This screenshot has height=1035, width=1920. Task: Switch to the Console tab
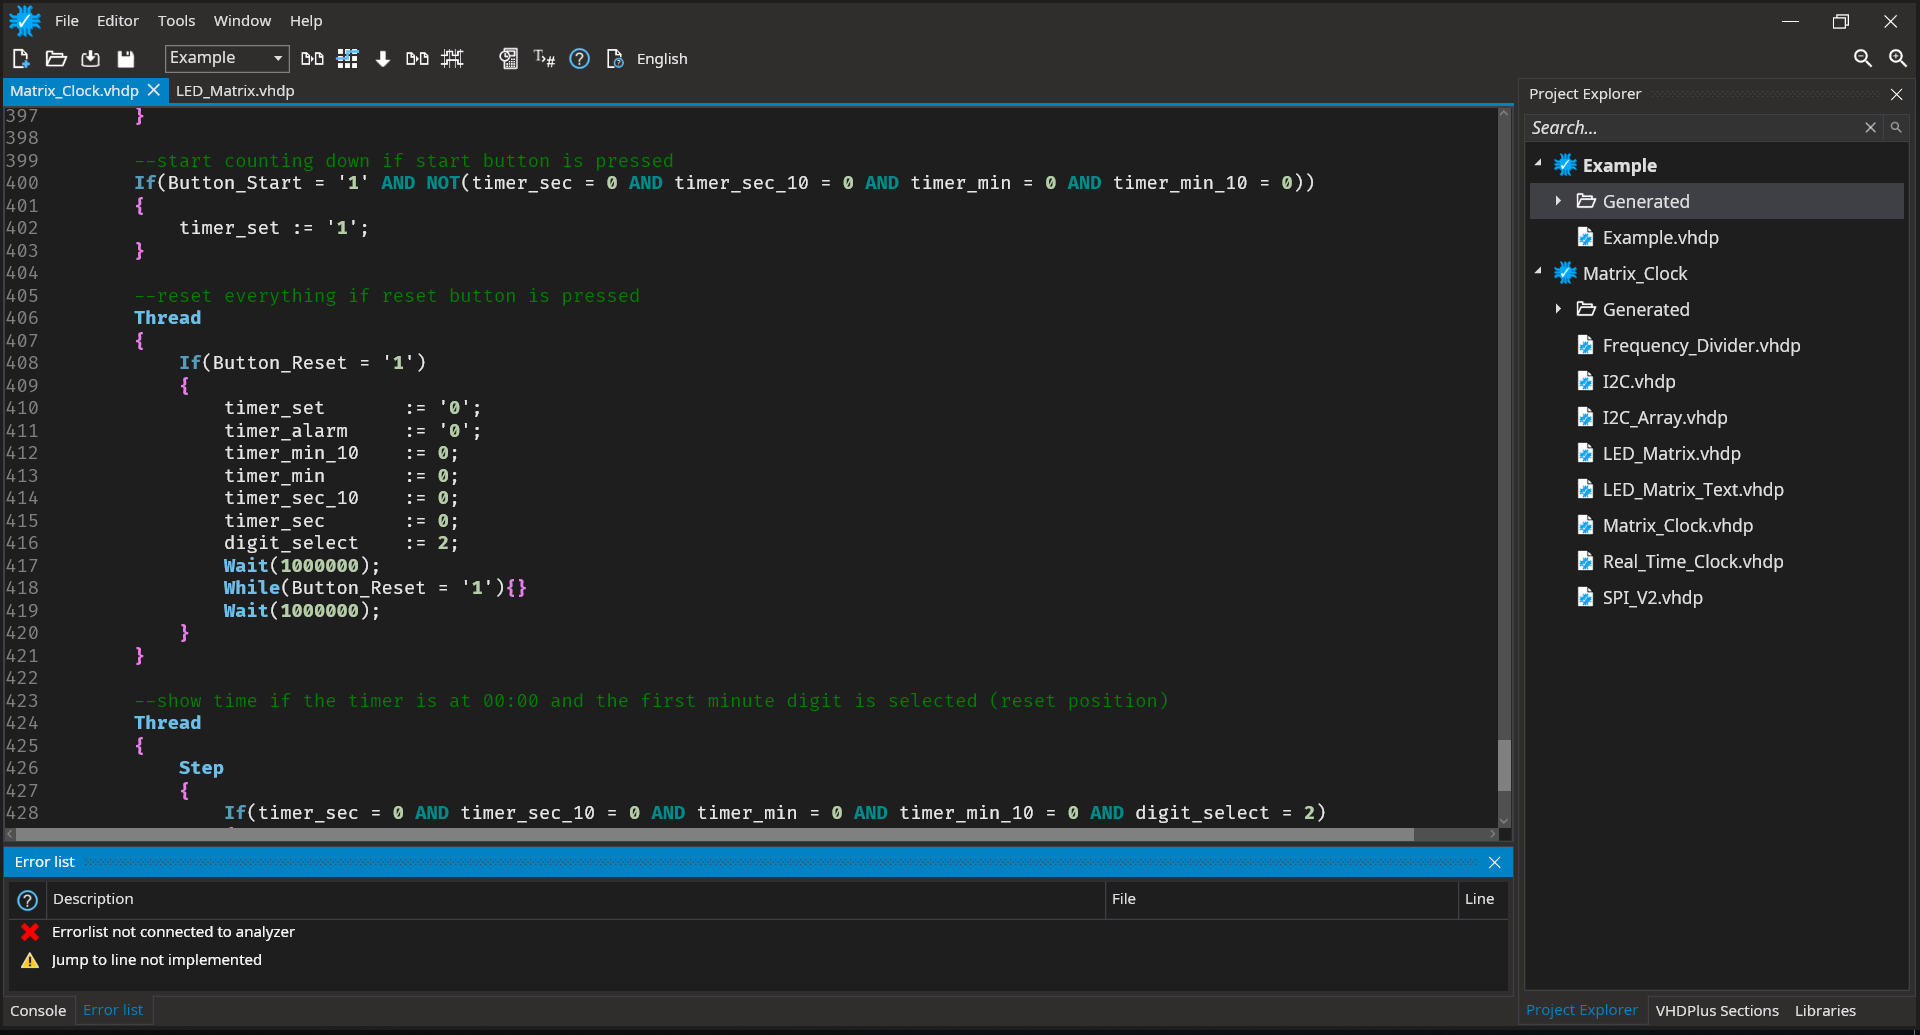click(38, 1011)
